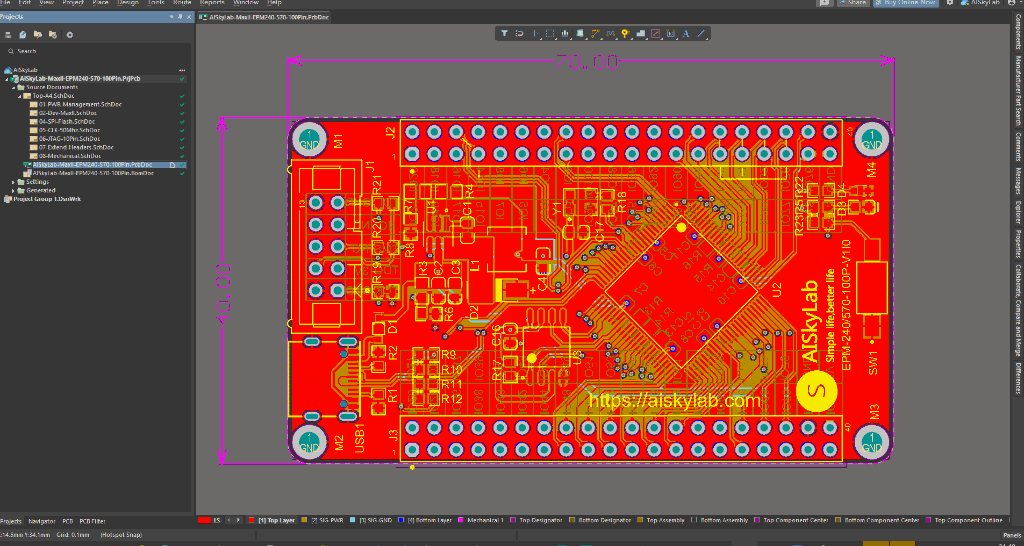Screen dimensions: 1024x546
Task: Choose the place string text tool
Action: tap(686, 33)
